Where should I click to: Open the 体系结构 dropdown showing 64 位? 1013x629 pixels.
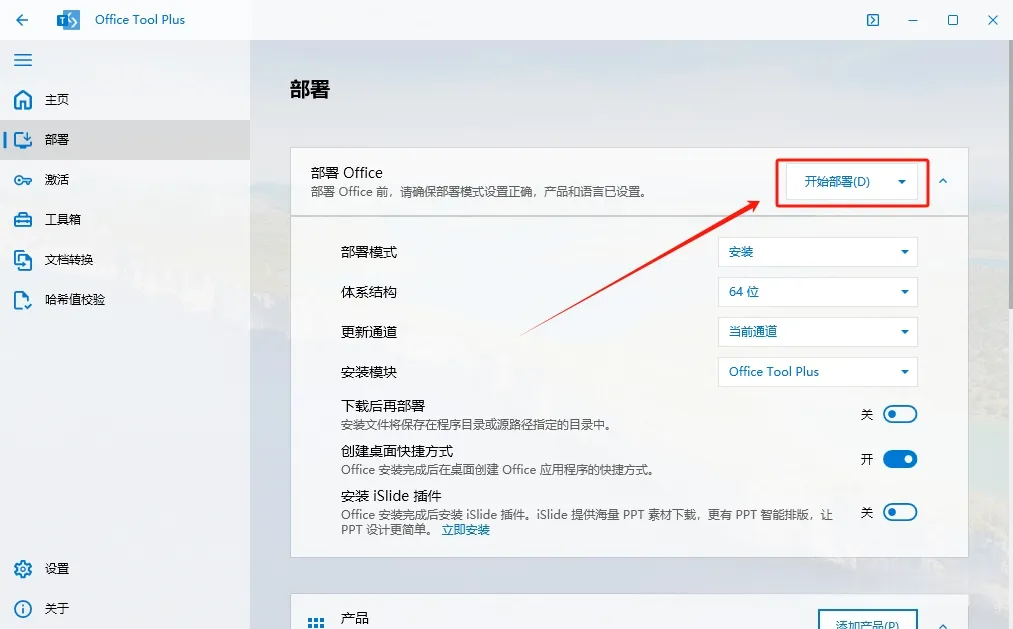pos(817,292)
